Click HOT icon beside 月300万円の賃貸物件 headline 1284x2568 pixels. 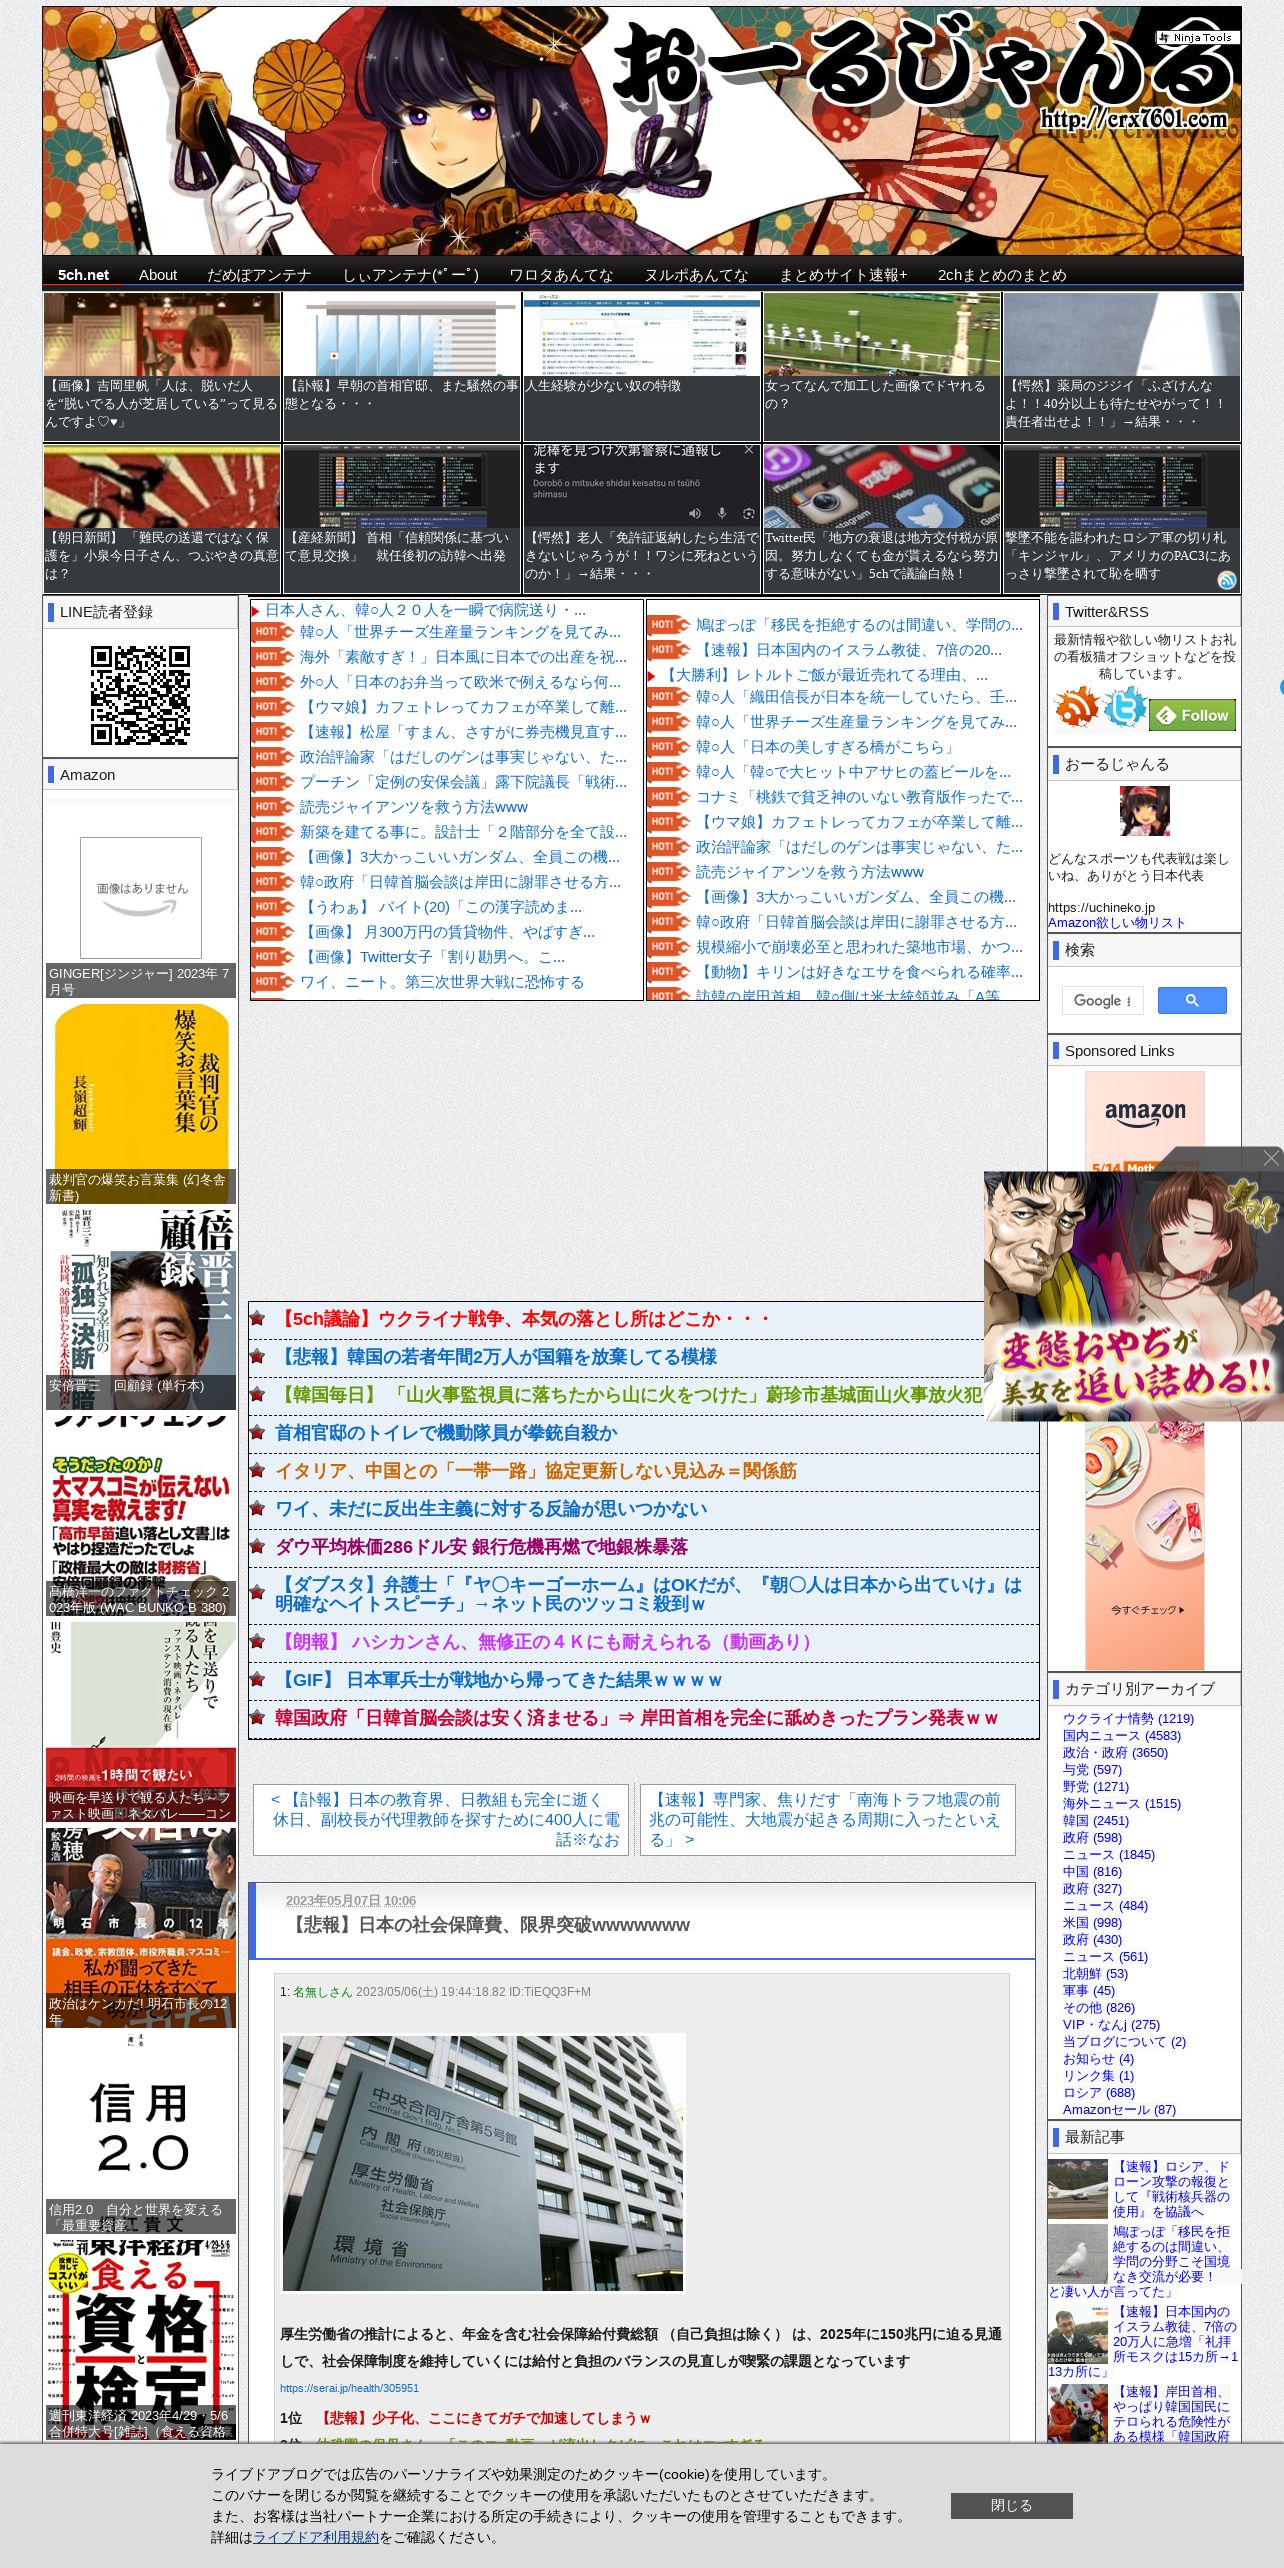pyautogui.click(x=273, y=932)
